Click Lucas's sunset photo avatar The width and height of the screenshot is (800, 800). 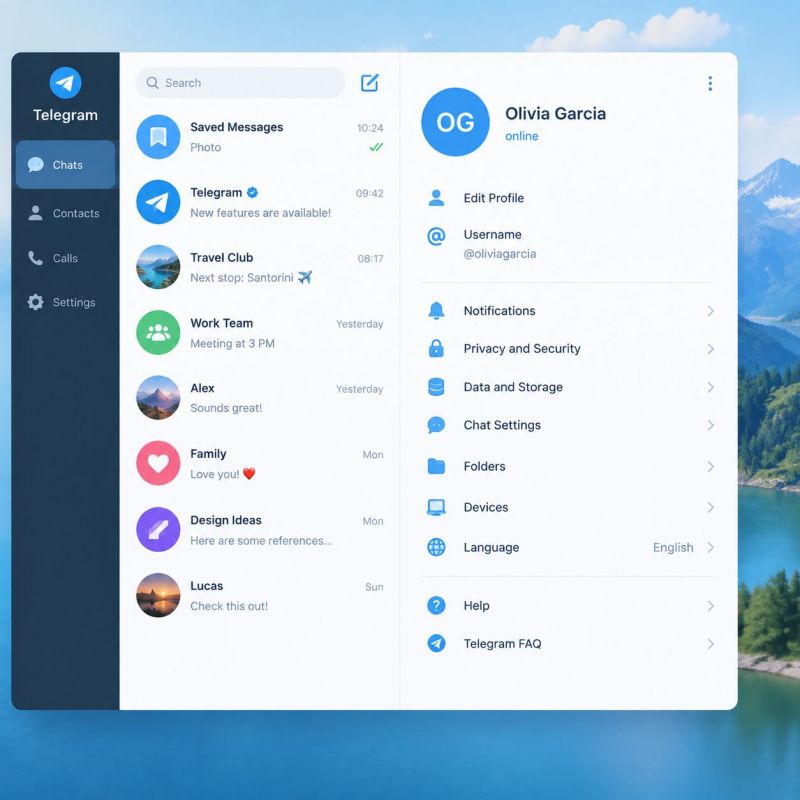(158, 595)
